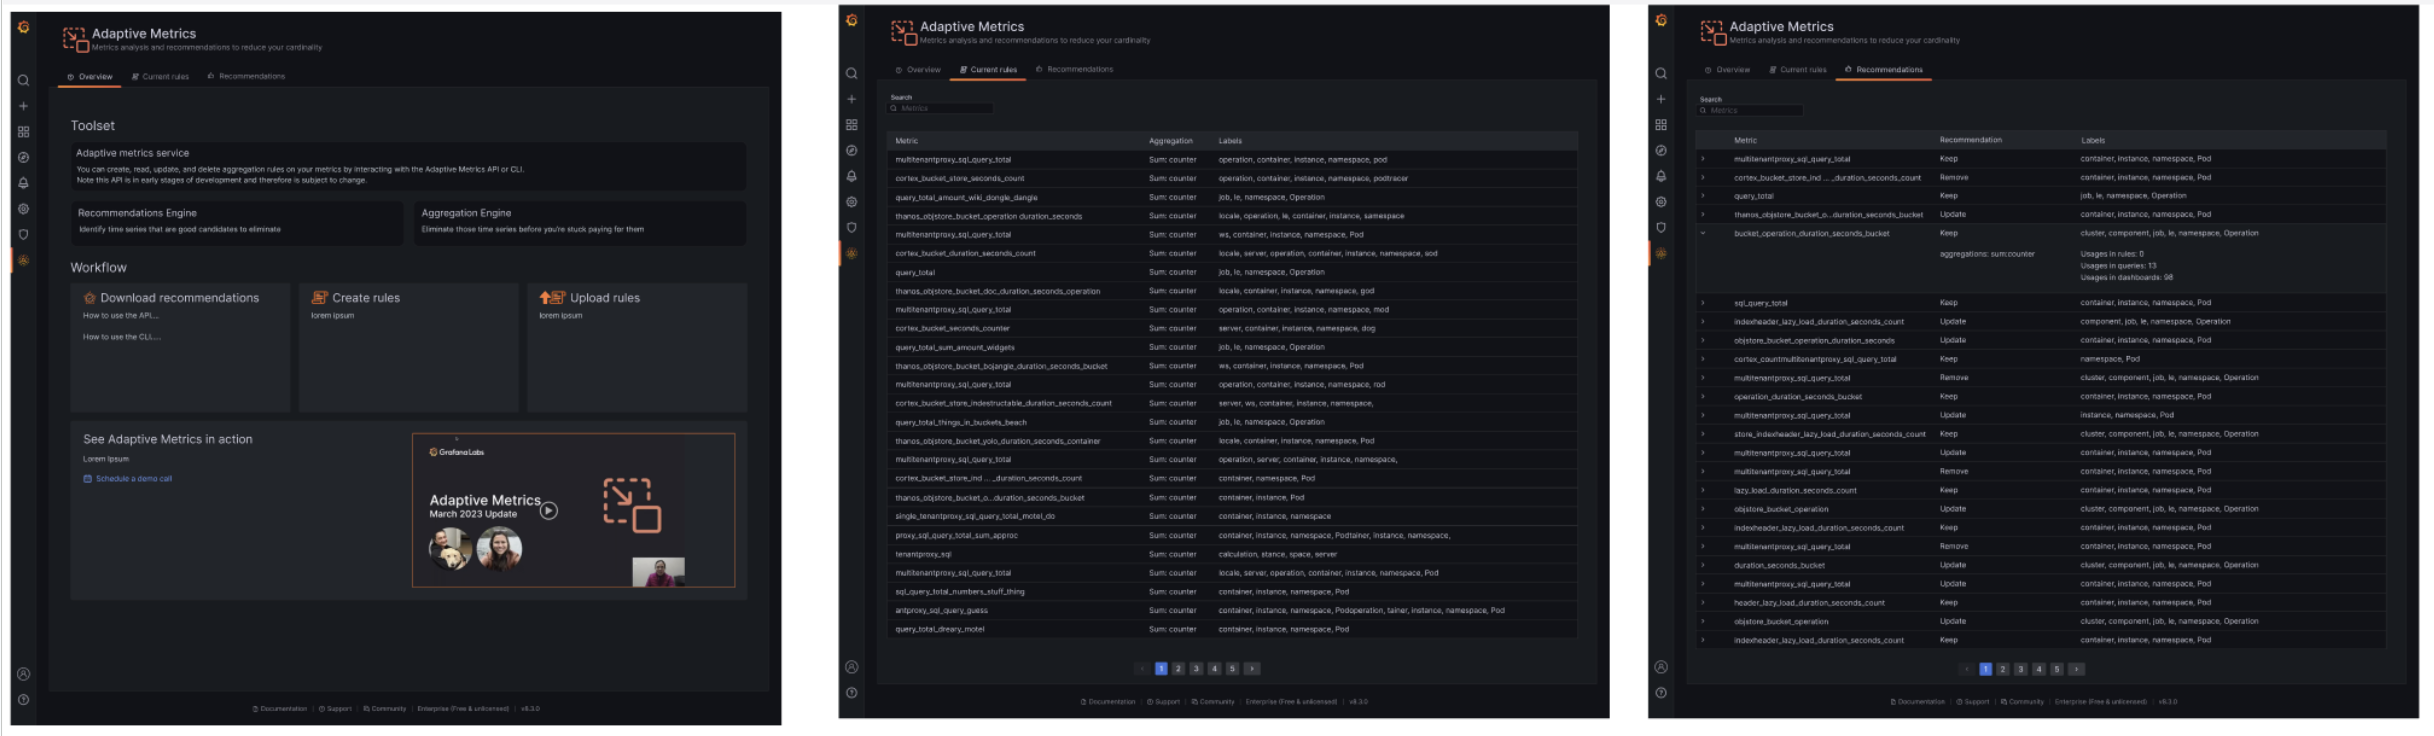2434x736 pixels.
Task: Play the Adaptive Metrics March 2023 Update video
Action: point(549,511)
